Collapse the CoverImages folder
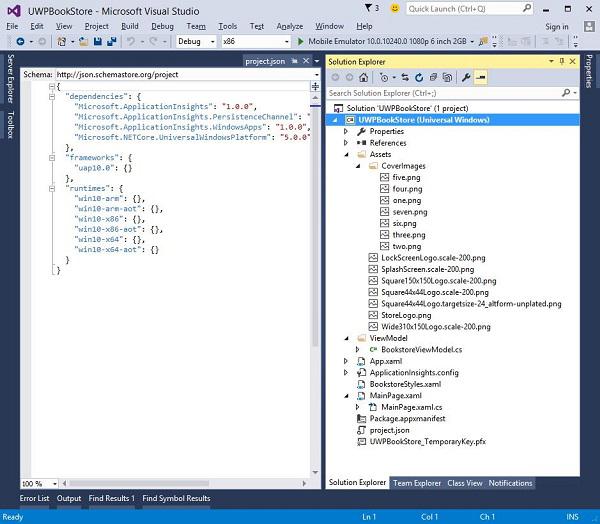Viewport: 600px width, 524px height. click(x=360, y=166)
